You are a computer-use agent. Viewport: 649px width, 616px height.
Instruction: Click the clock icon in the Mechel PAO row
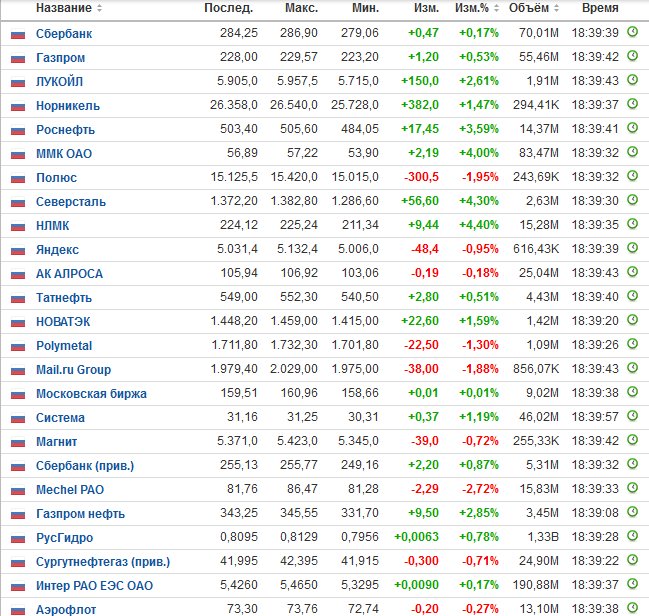632,488
